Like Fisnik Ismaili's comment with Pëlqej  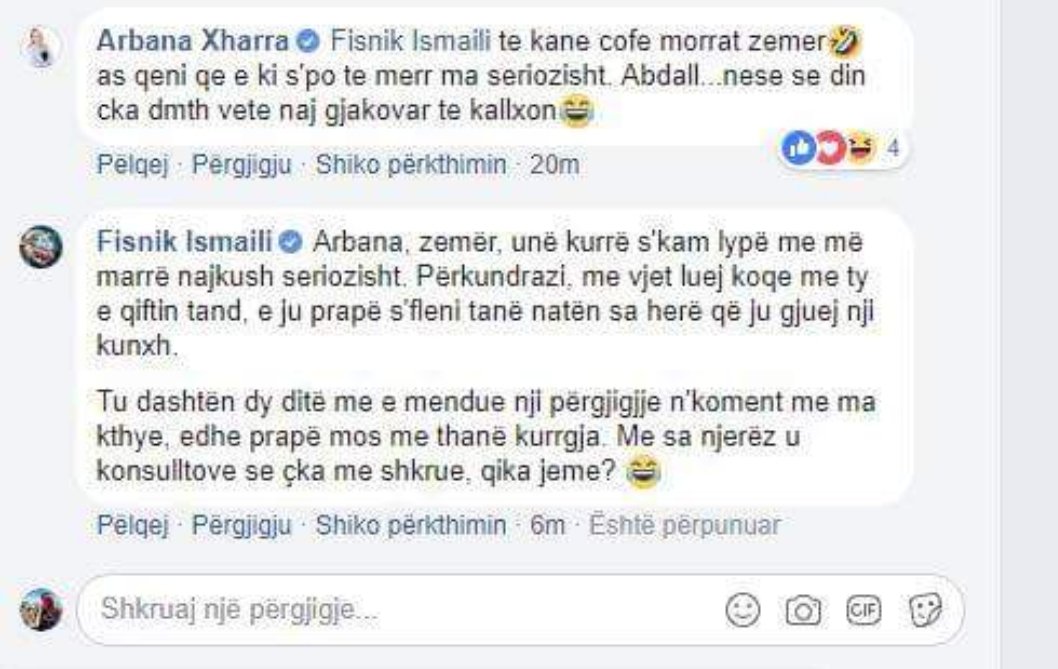[136, 524]
